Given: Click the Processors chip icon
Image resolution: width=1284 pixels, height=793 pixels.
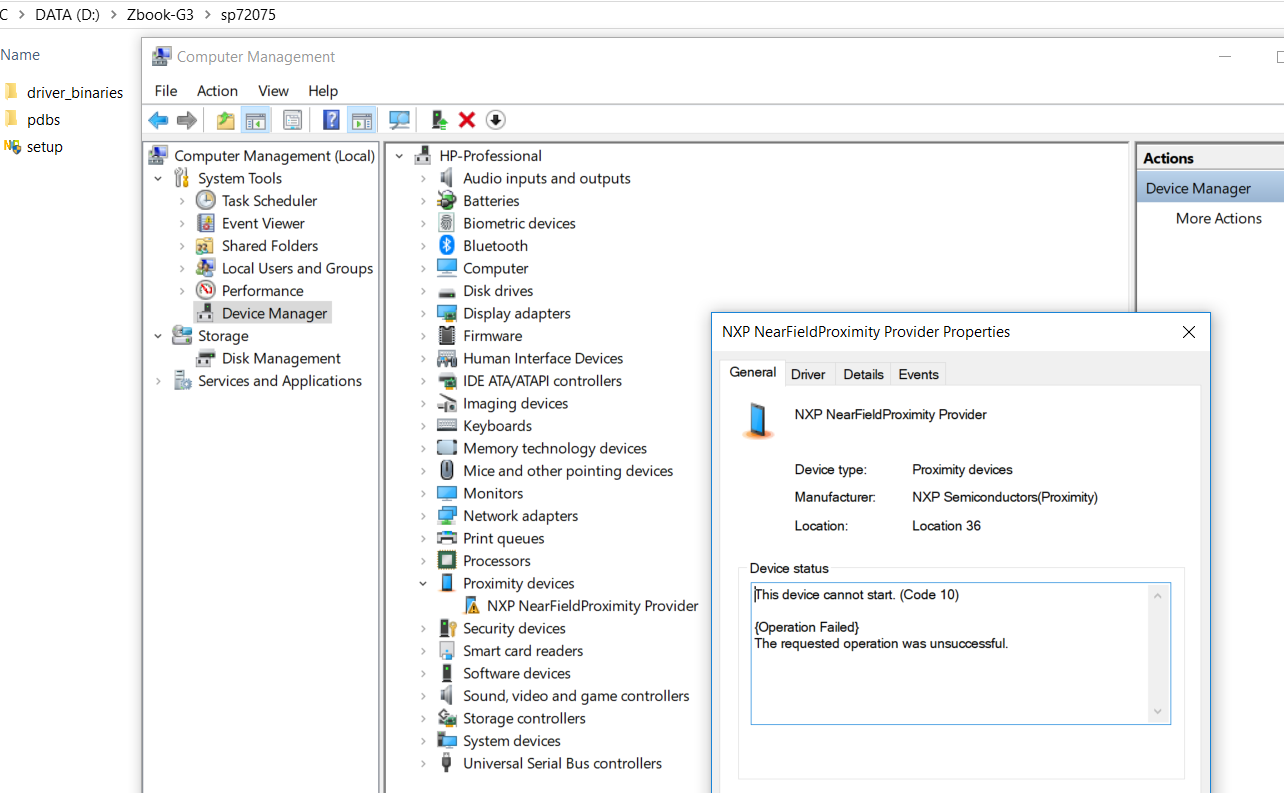Looking at the screenshot, I should (x=447, y=561).
